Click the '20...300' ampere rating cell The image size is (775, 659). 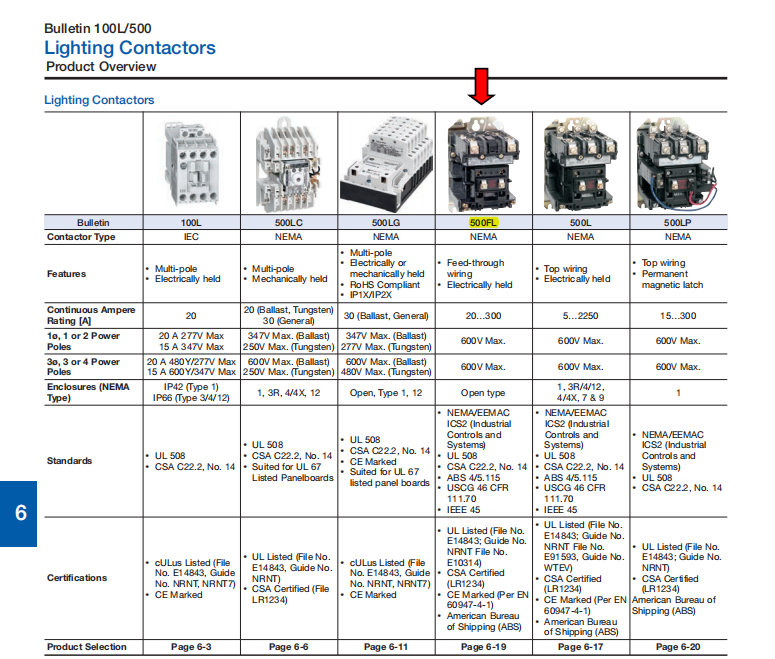pyautogui.click(x=483, y=315)
